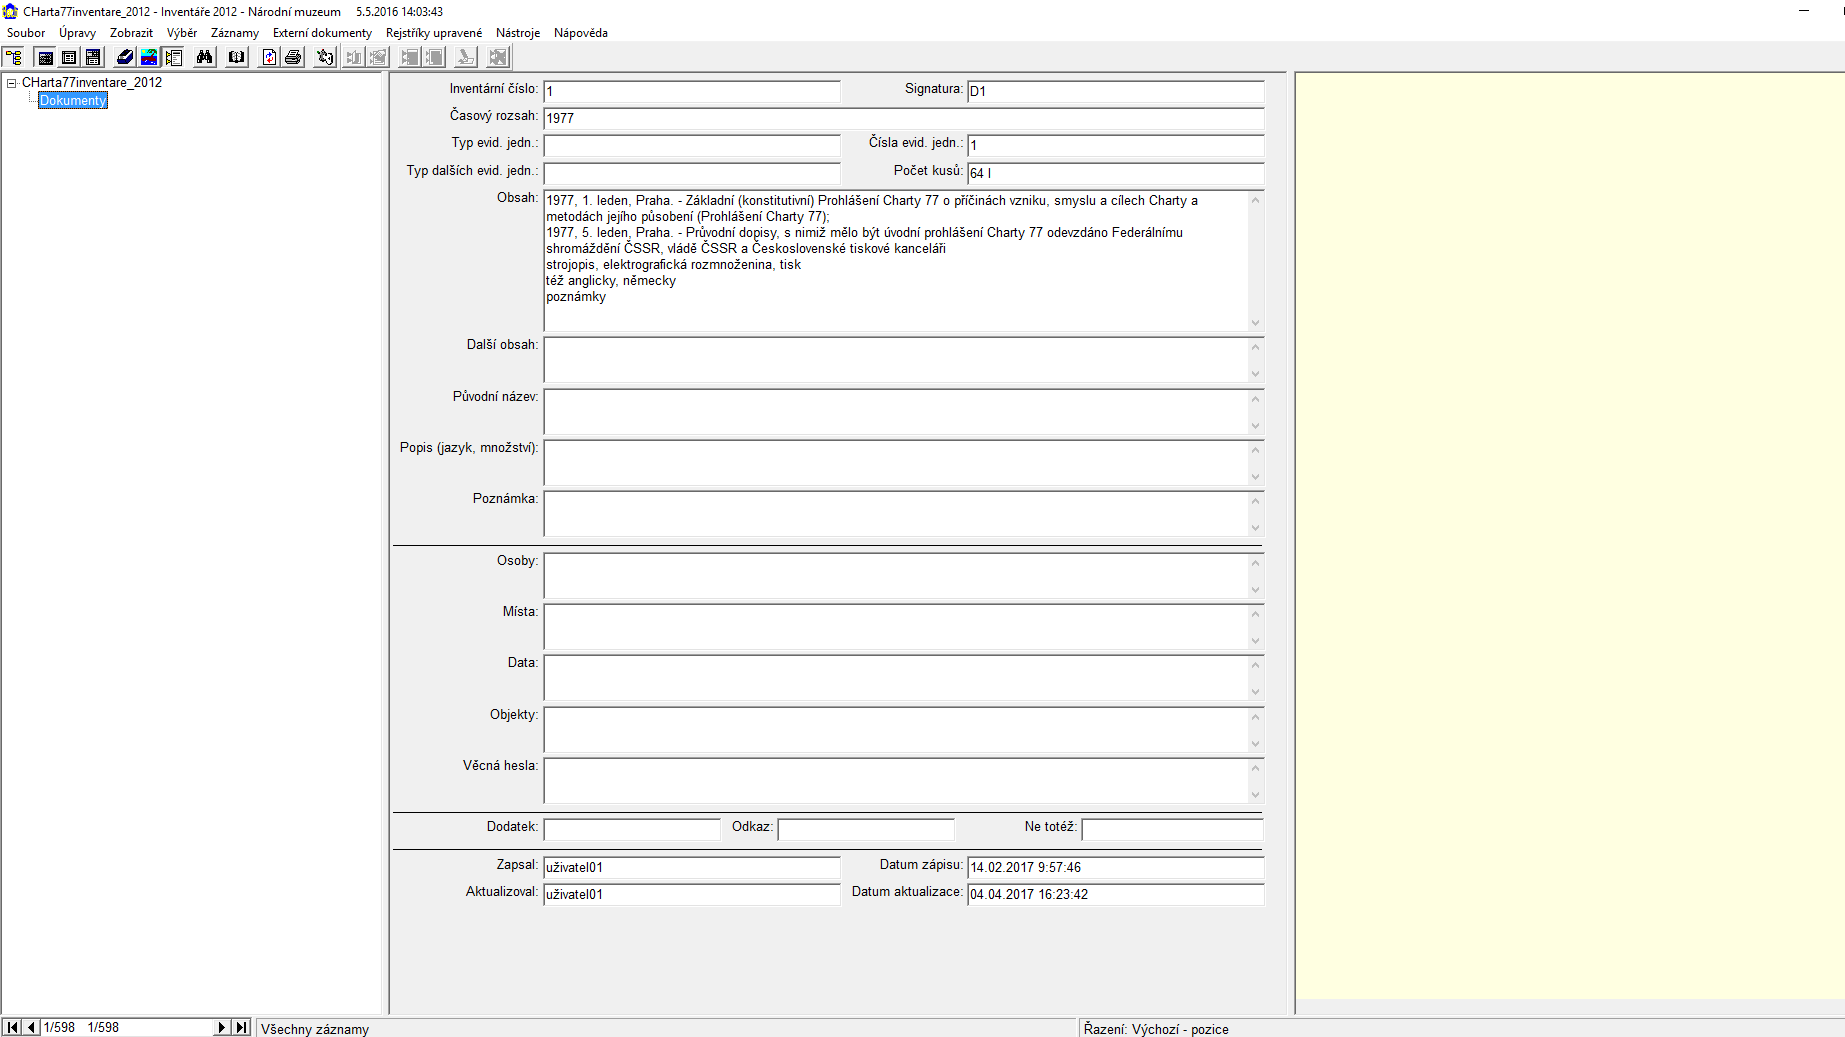Choose the combined table-form view icon
Image resolution: width=1845 pixels, height=1037 pixels.
(93, 57)
